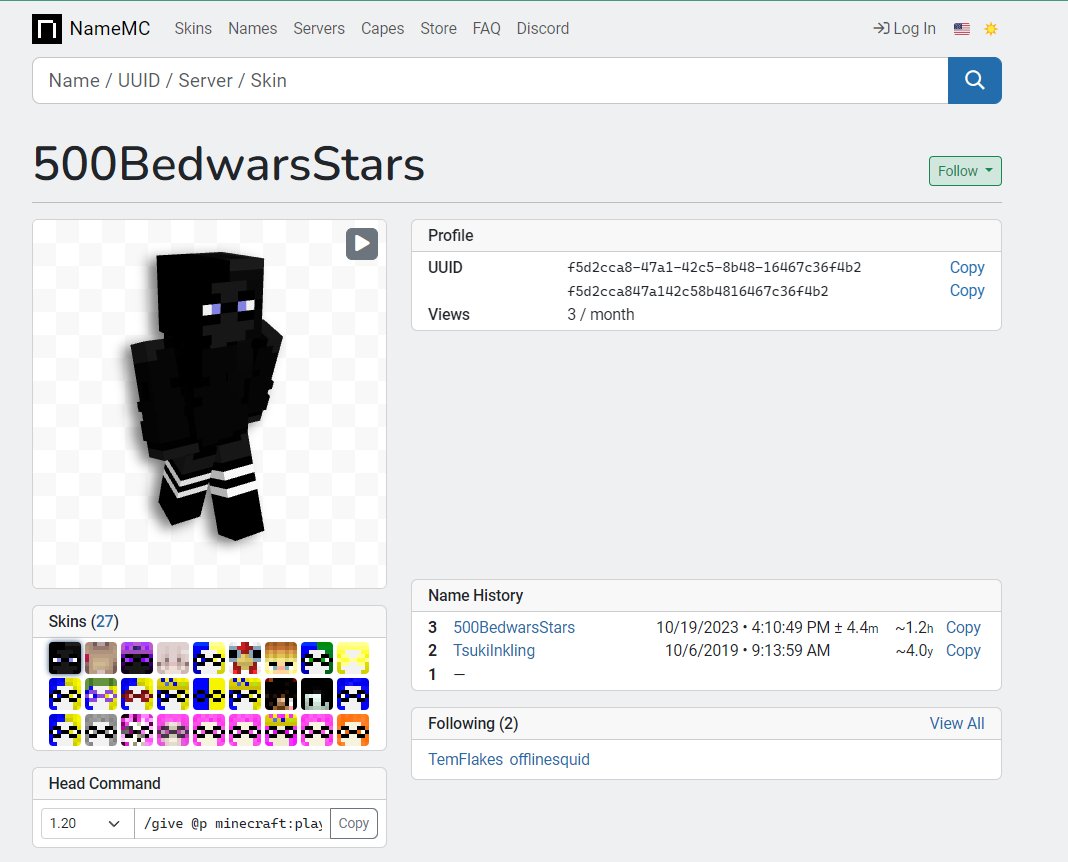Click the NameMC logo icon
1068x862 pixels.
click(x=47, y=29)
